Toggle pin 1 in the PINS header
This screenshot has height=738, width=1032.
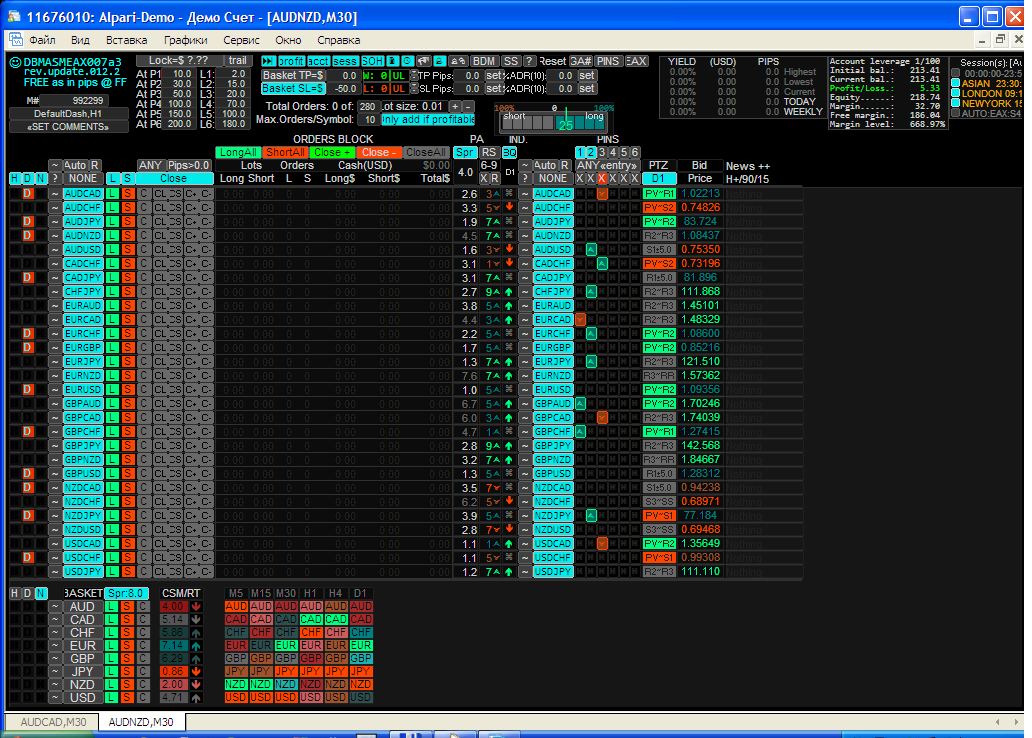[580, 152]
